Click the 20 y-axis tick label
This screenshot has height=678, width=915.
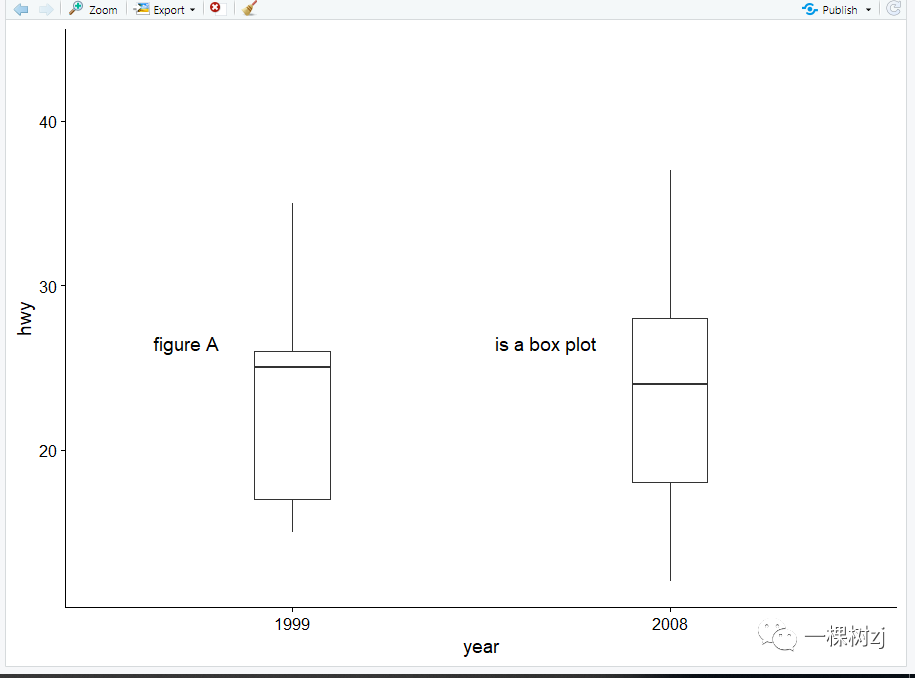click(48, 451)
